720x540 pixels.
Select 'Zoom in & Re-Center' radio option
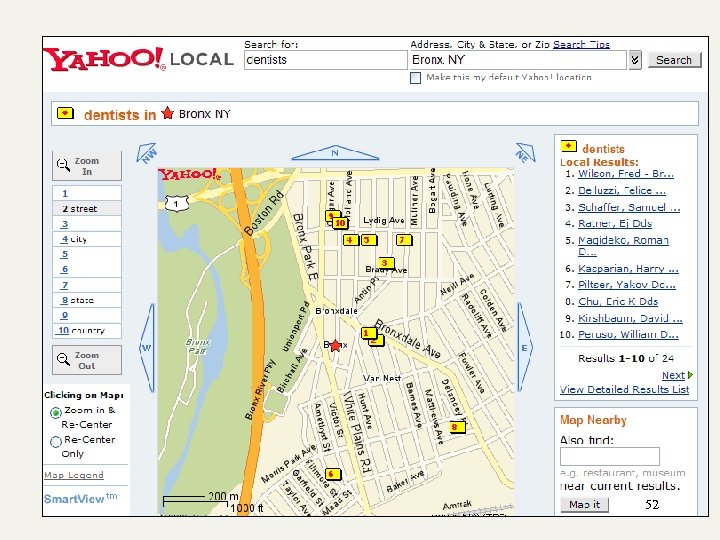point(56,412)
